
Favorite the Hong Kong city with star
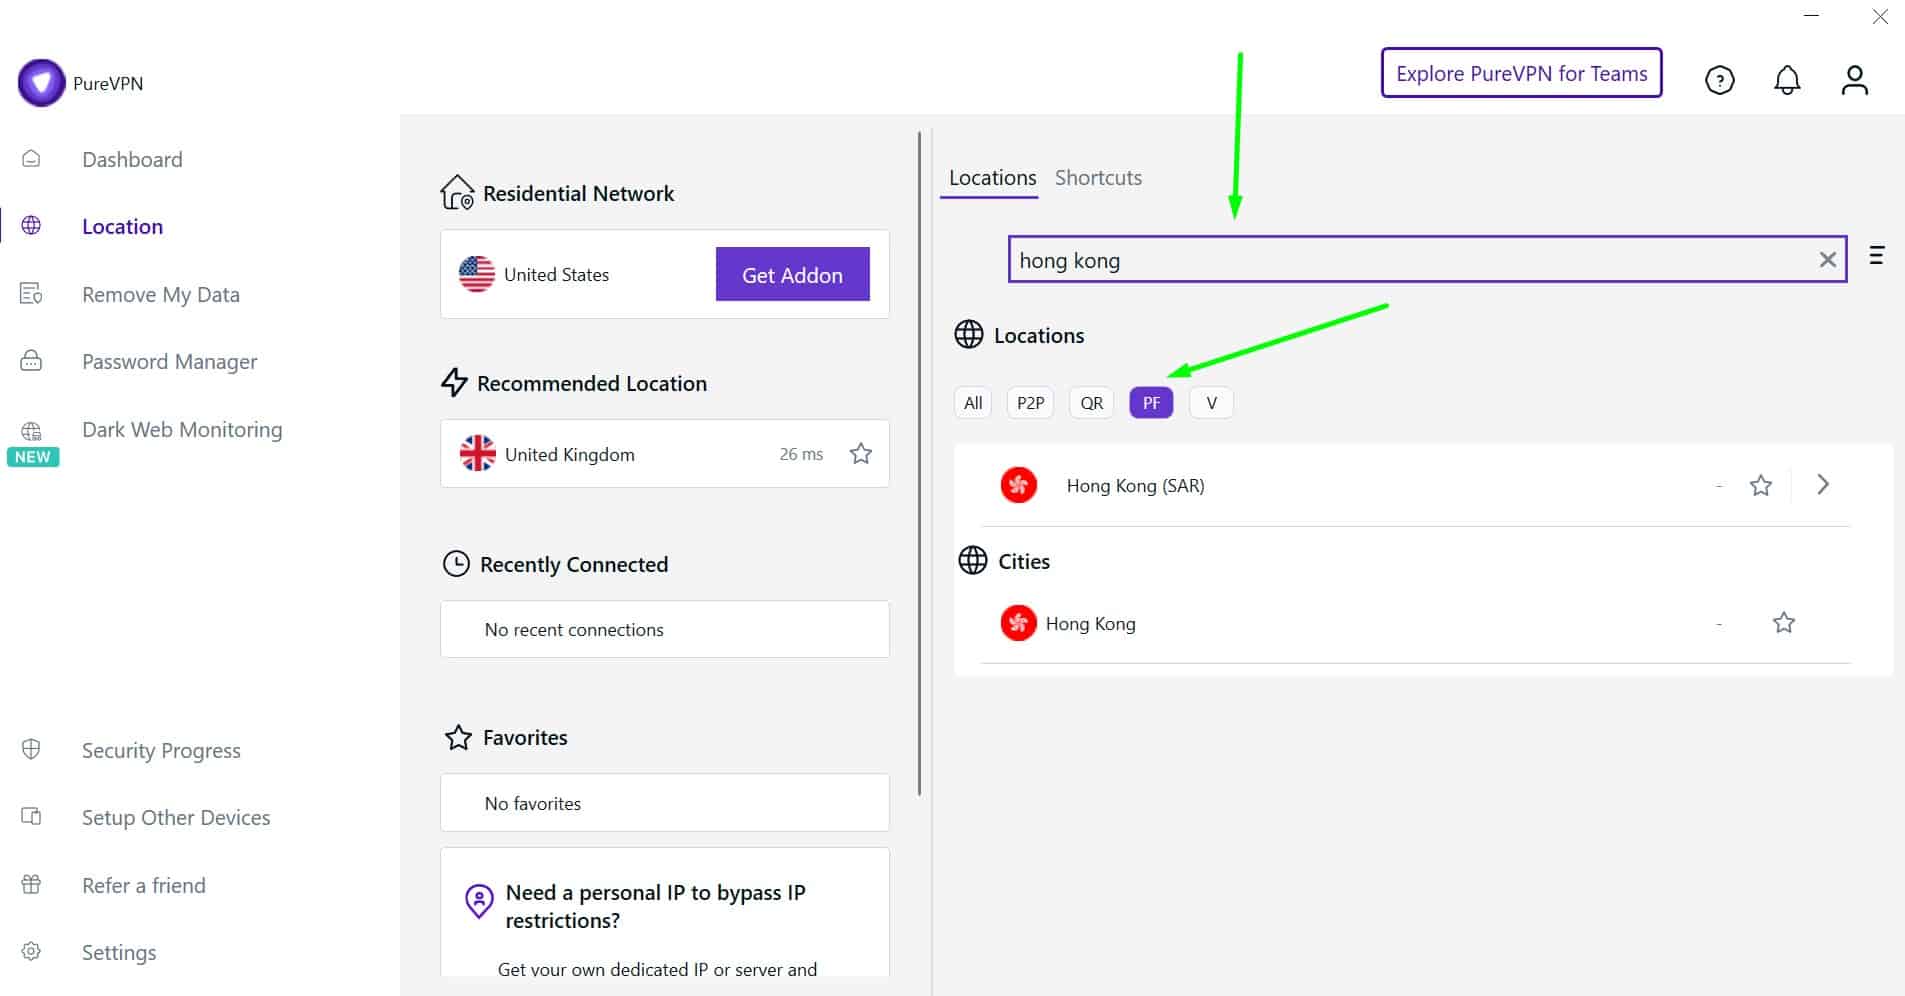(1783, 623)
